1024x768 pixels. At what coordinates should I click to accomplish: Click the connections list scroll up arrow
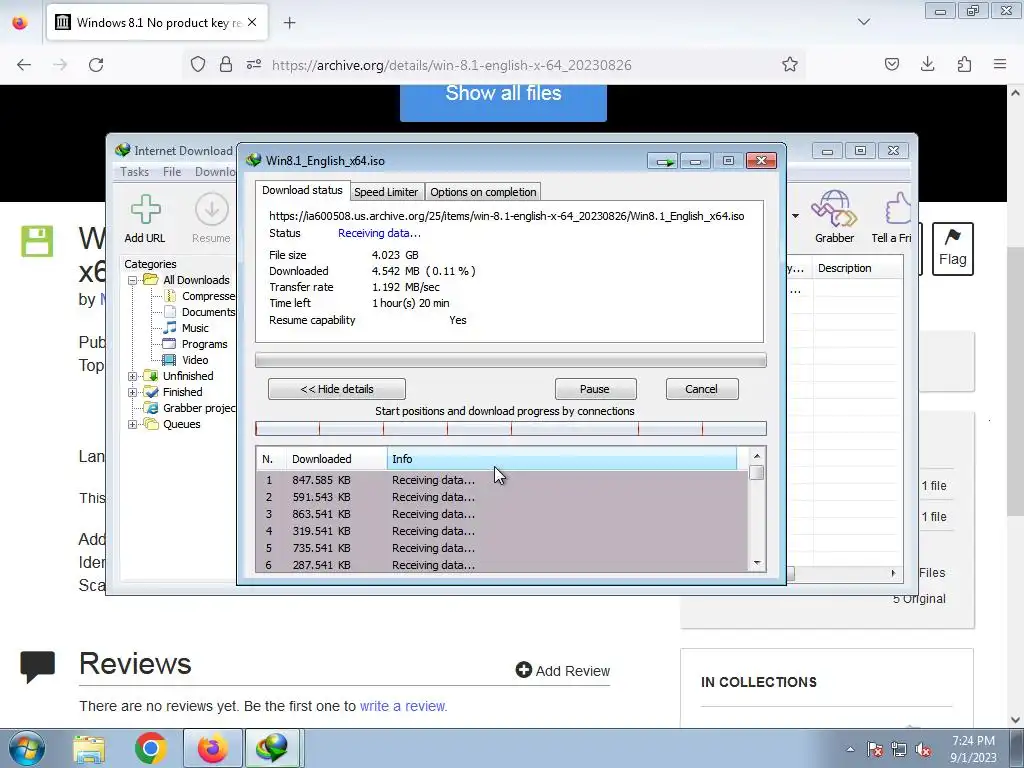coord(757,456)
